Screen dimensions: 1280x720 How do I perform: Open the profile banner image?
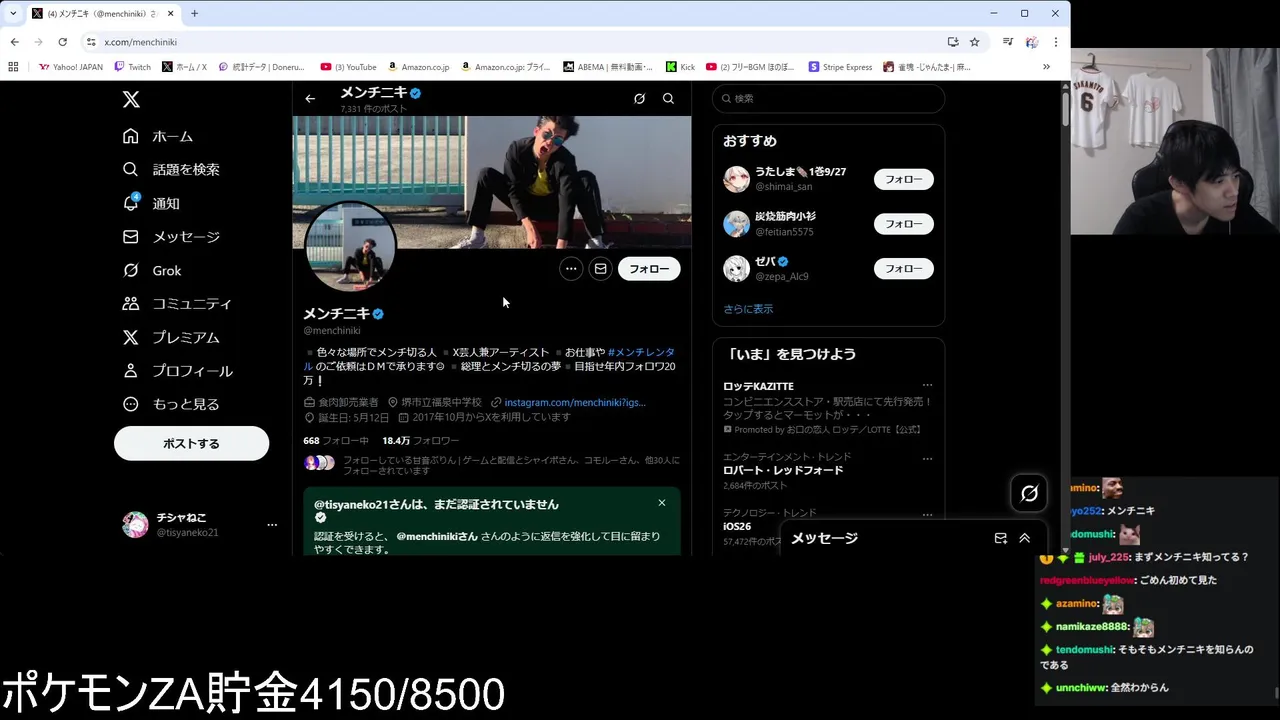[x=491, y=182]
